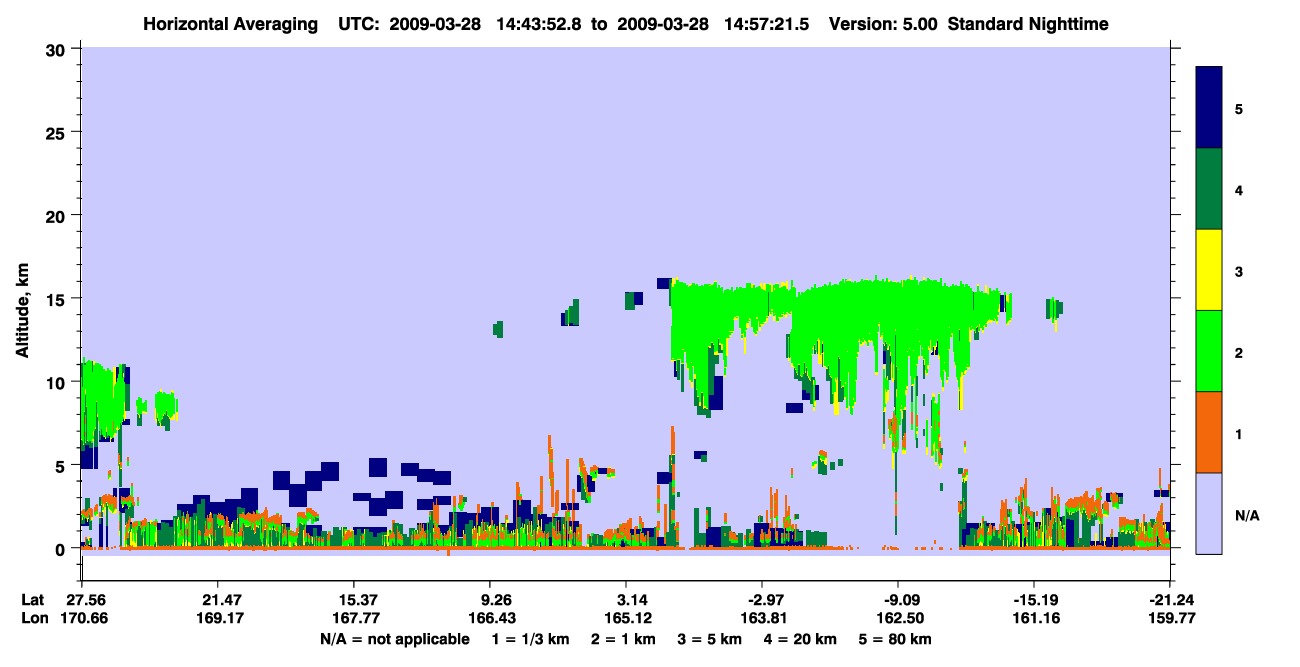Click the longitude value 165.12
This screenshot has width=1300, height=667.
point(626,618)
